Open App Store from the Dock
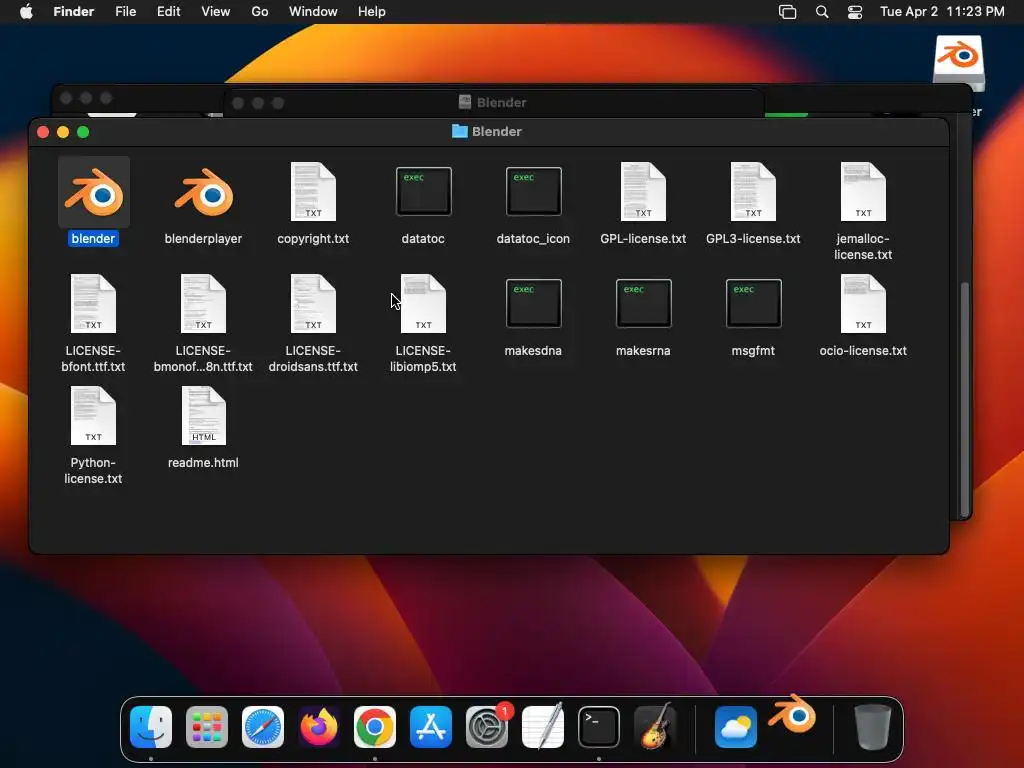1024x768 pixels. (x=431, y=726)
